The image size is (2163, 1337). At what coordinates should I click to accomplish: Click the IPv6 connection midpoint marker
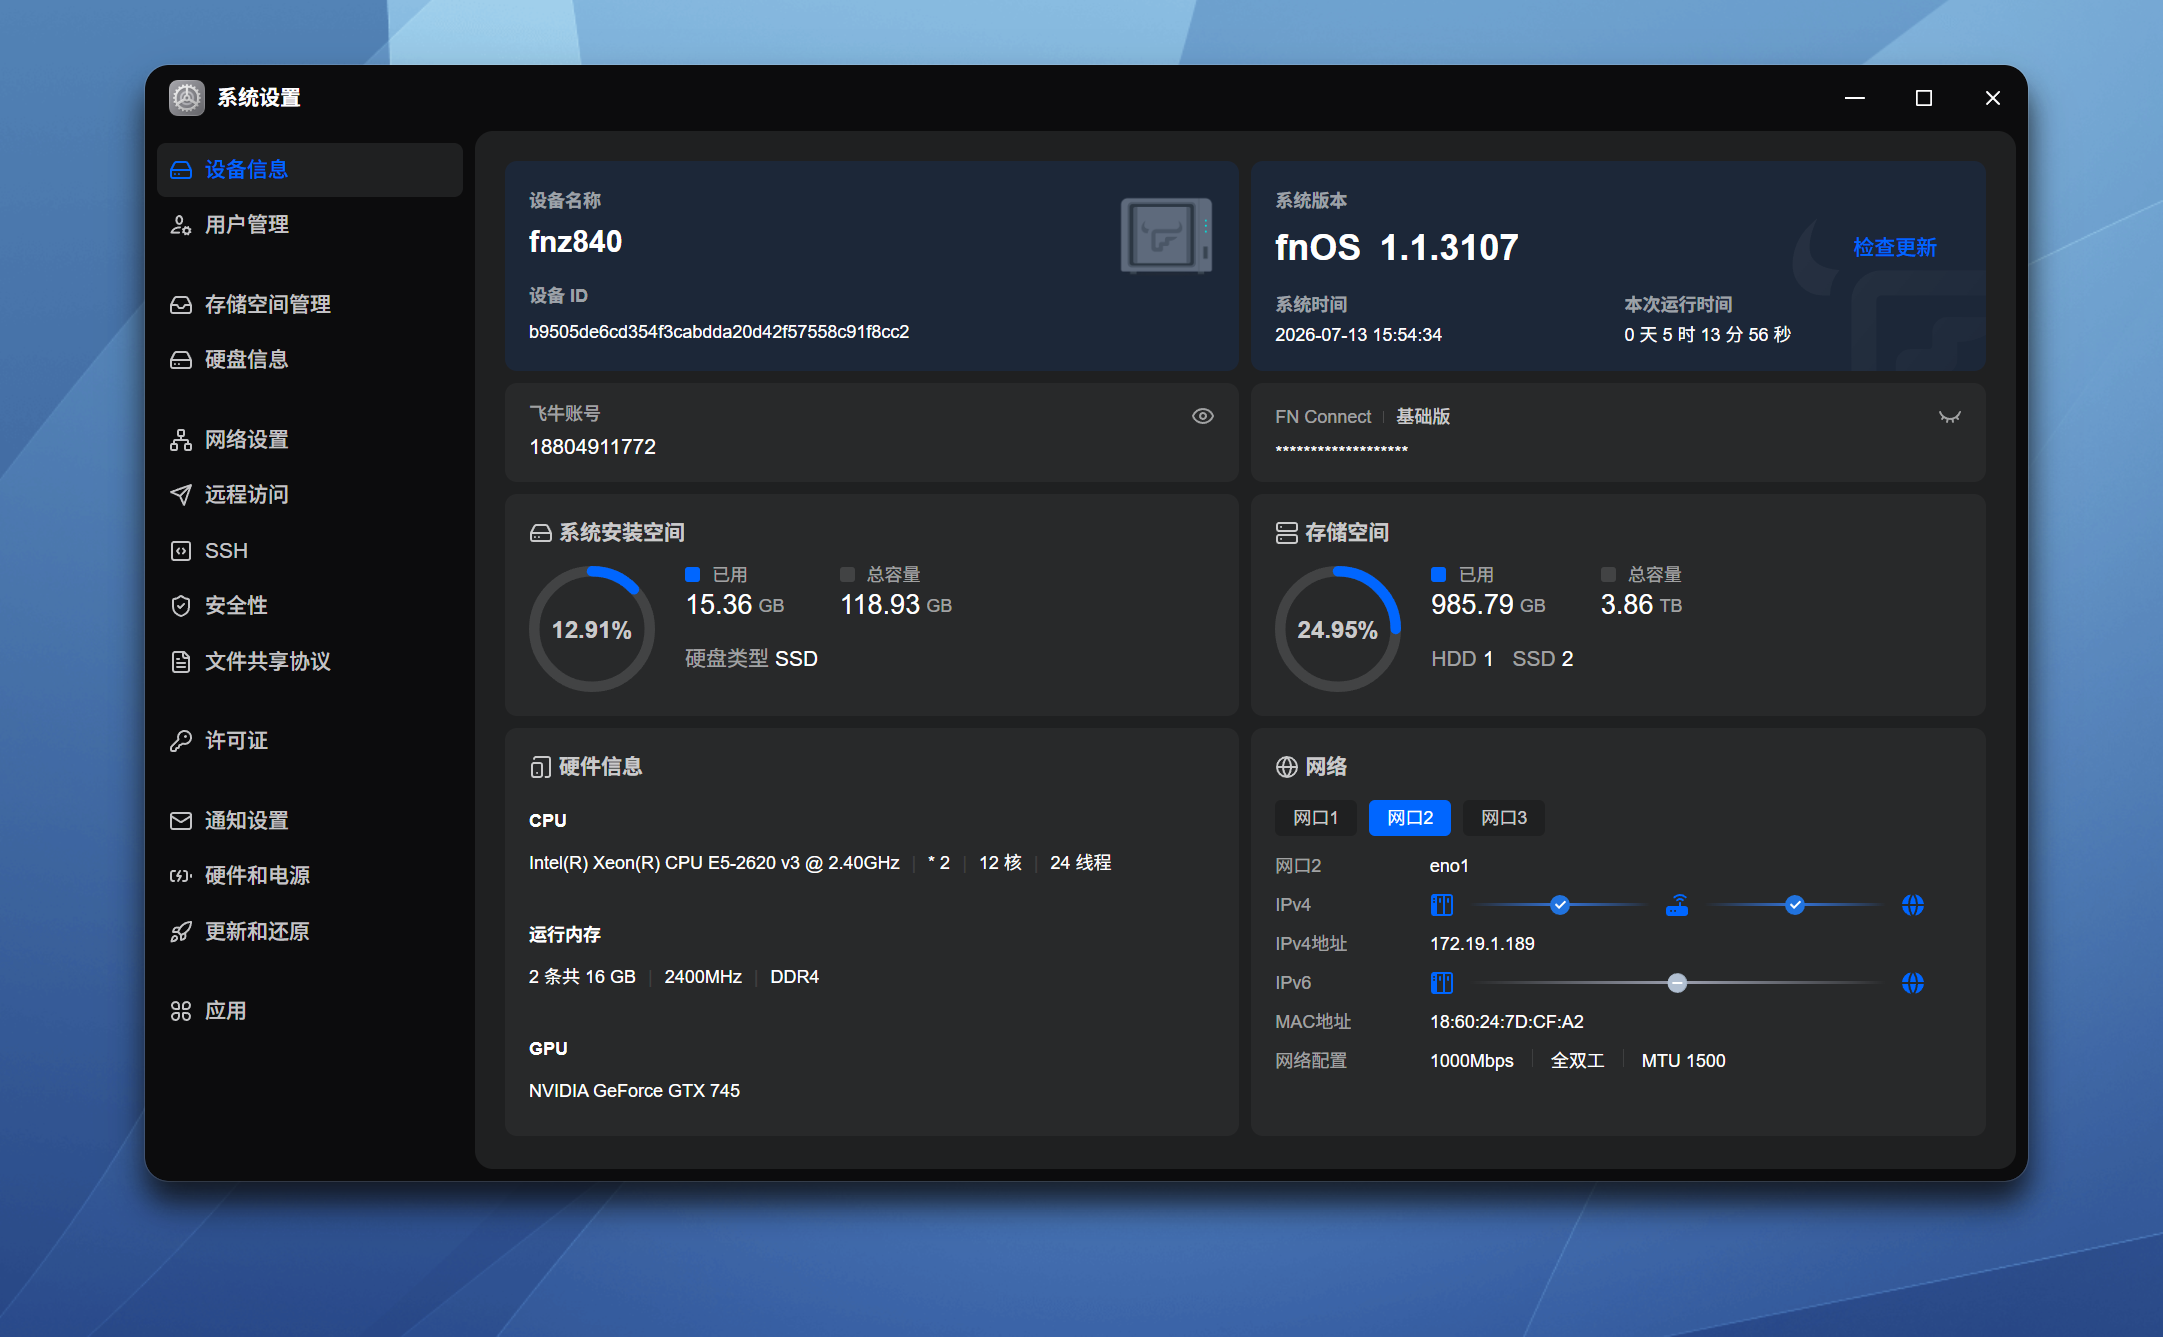coord(1677,983)
